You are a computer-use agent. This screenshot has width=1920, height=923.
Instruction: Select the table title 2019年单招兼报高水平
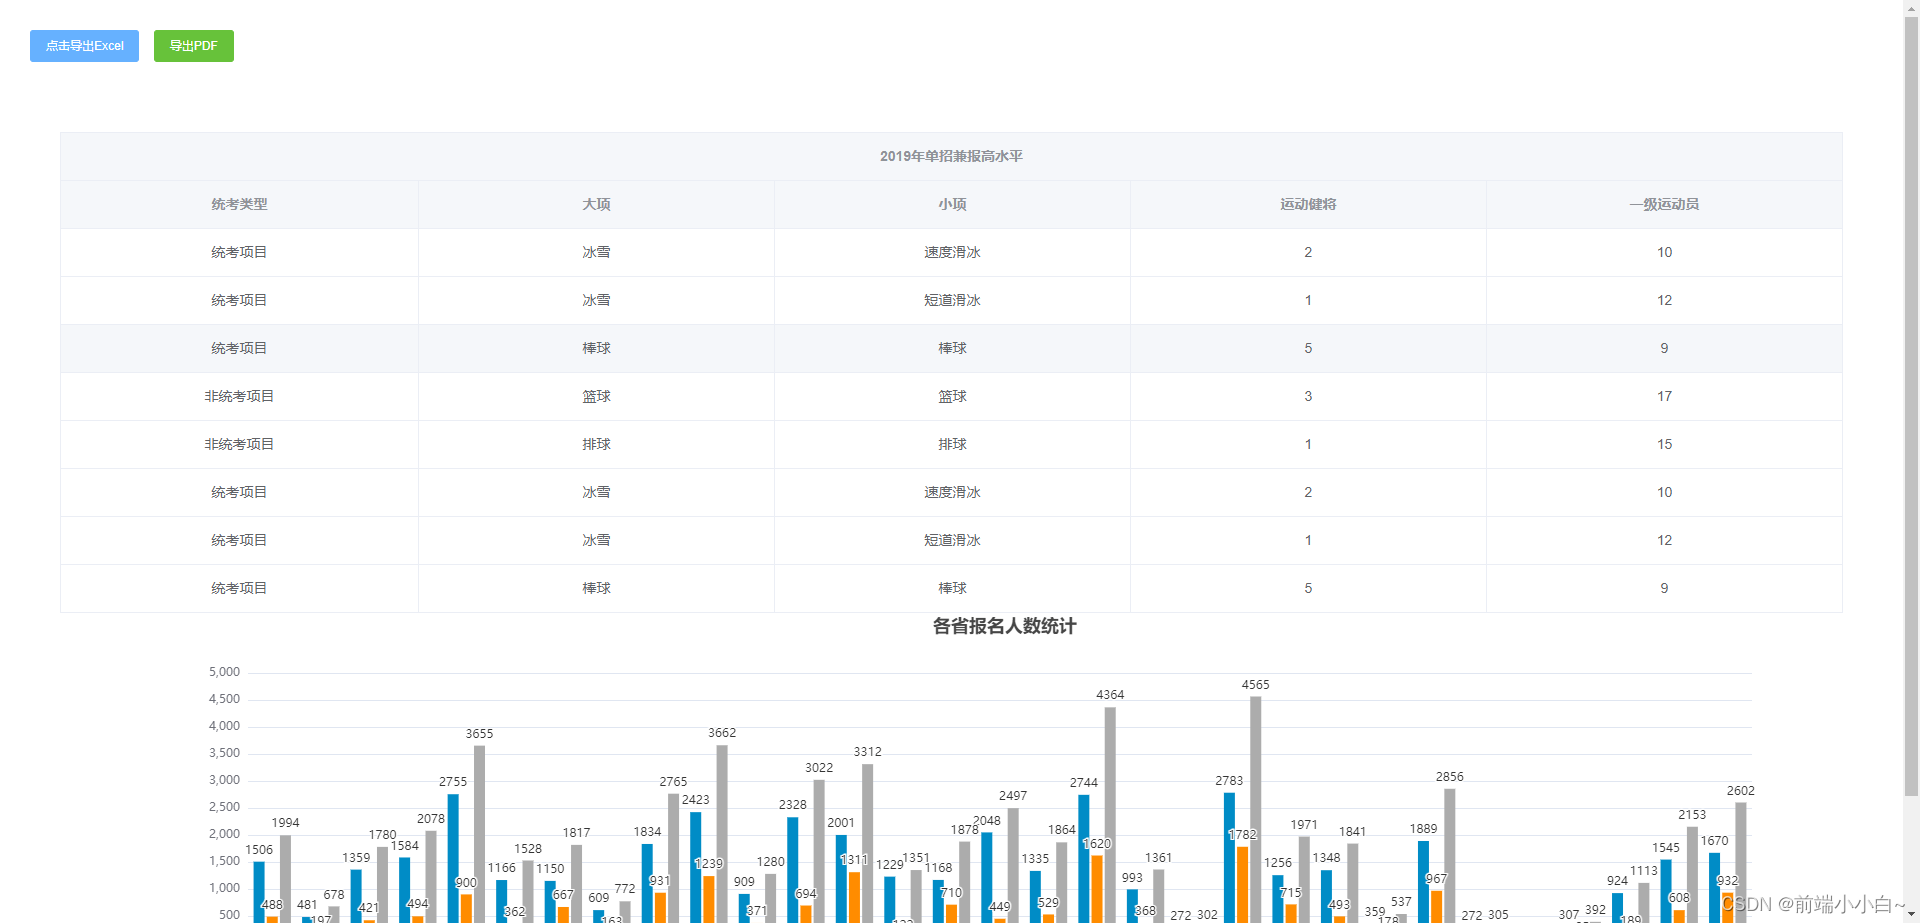tap(951, 156)
